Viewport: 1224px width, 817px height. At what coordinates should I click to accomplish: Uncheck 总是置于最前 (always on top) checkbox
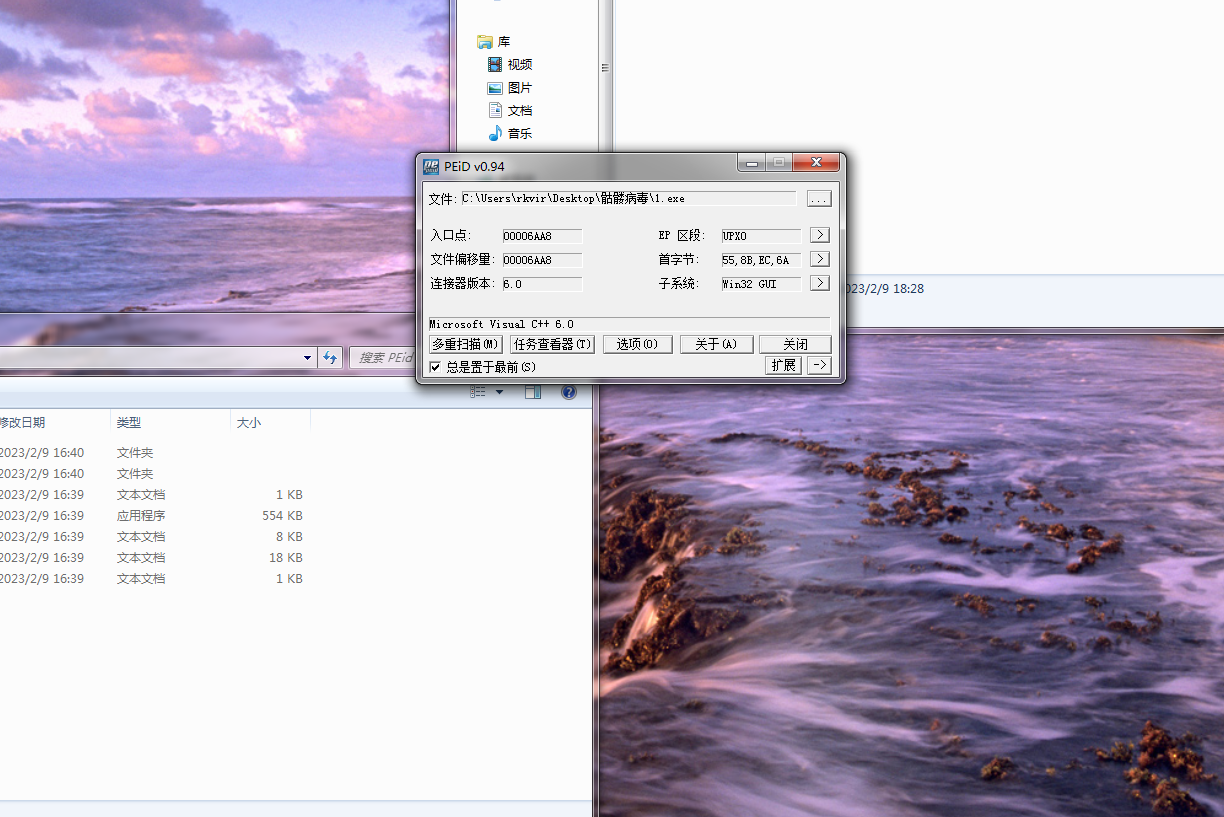(435, 367)
